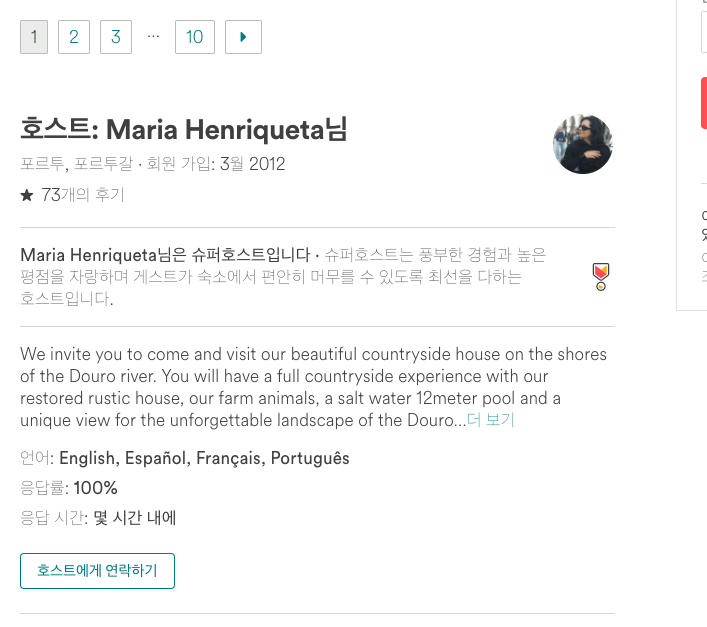The width and height of the screenshot is (707, 627).
Task: Click the Superhost medal badge icon
Action: (600, 276)
